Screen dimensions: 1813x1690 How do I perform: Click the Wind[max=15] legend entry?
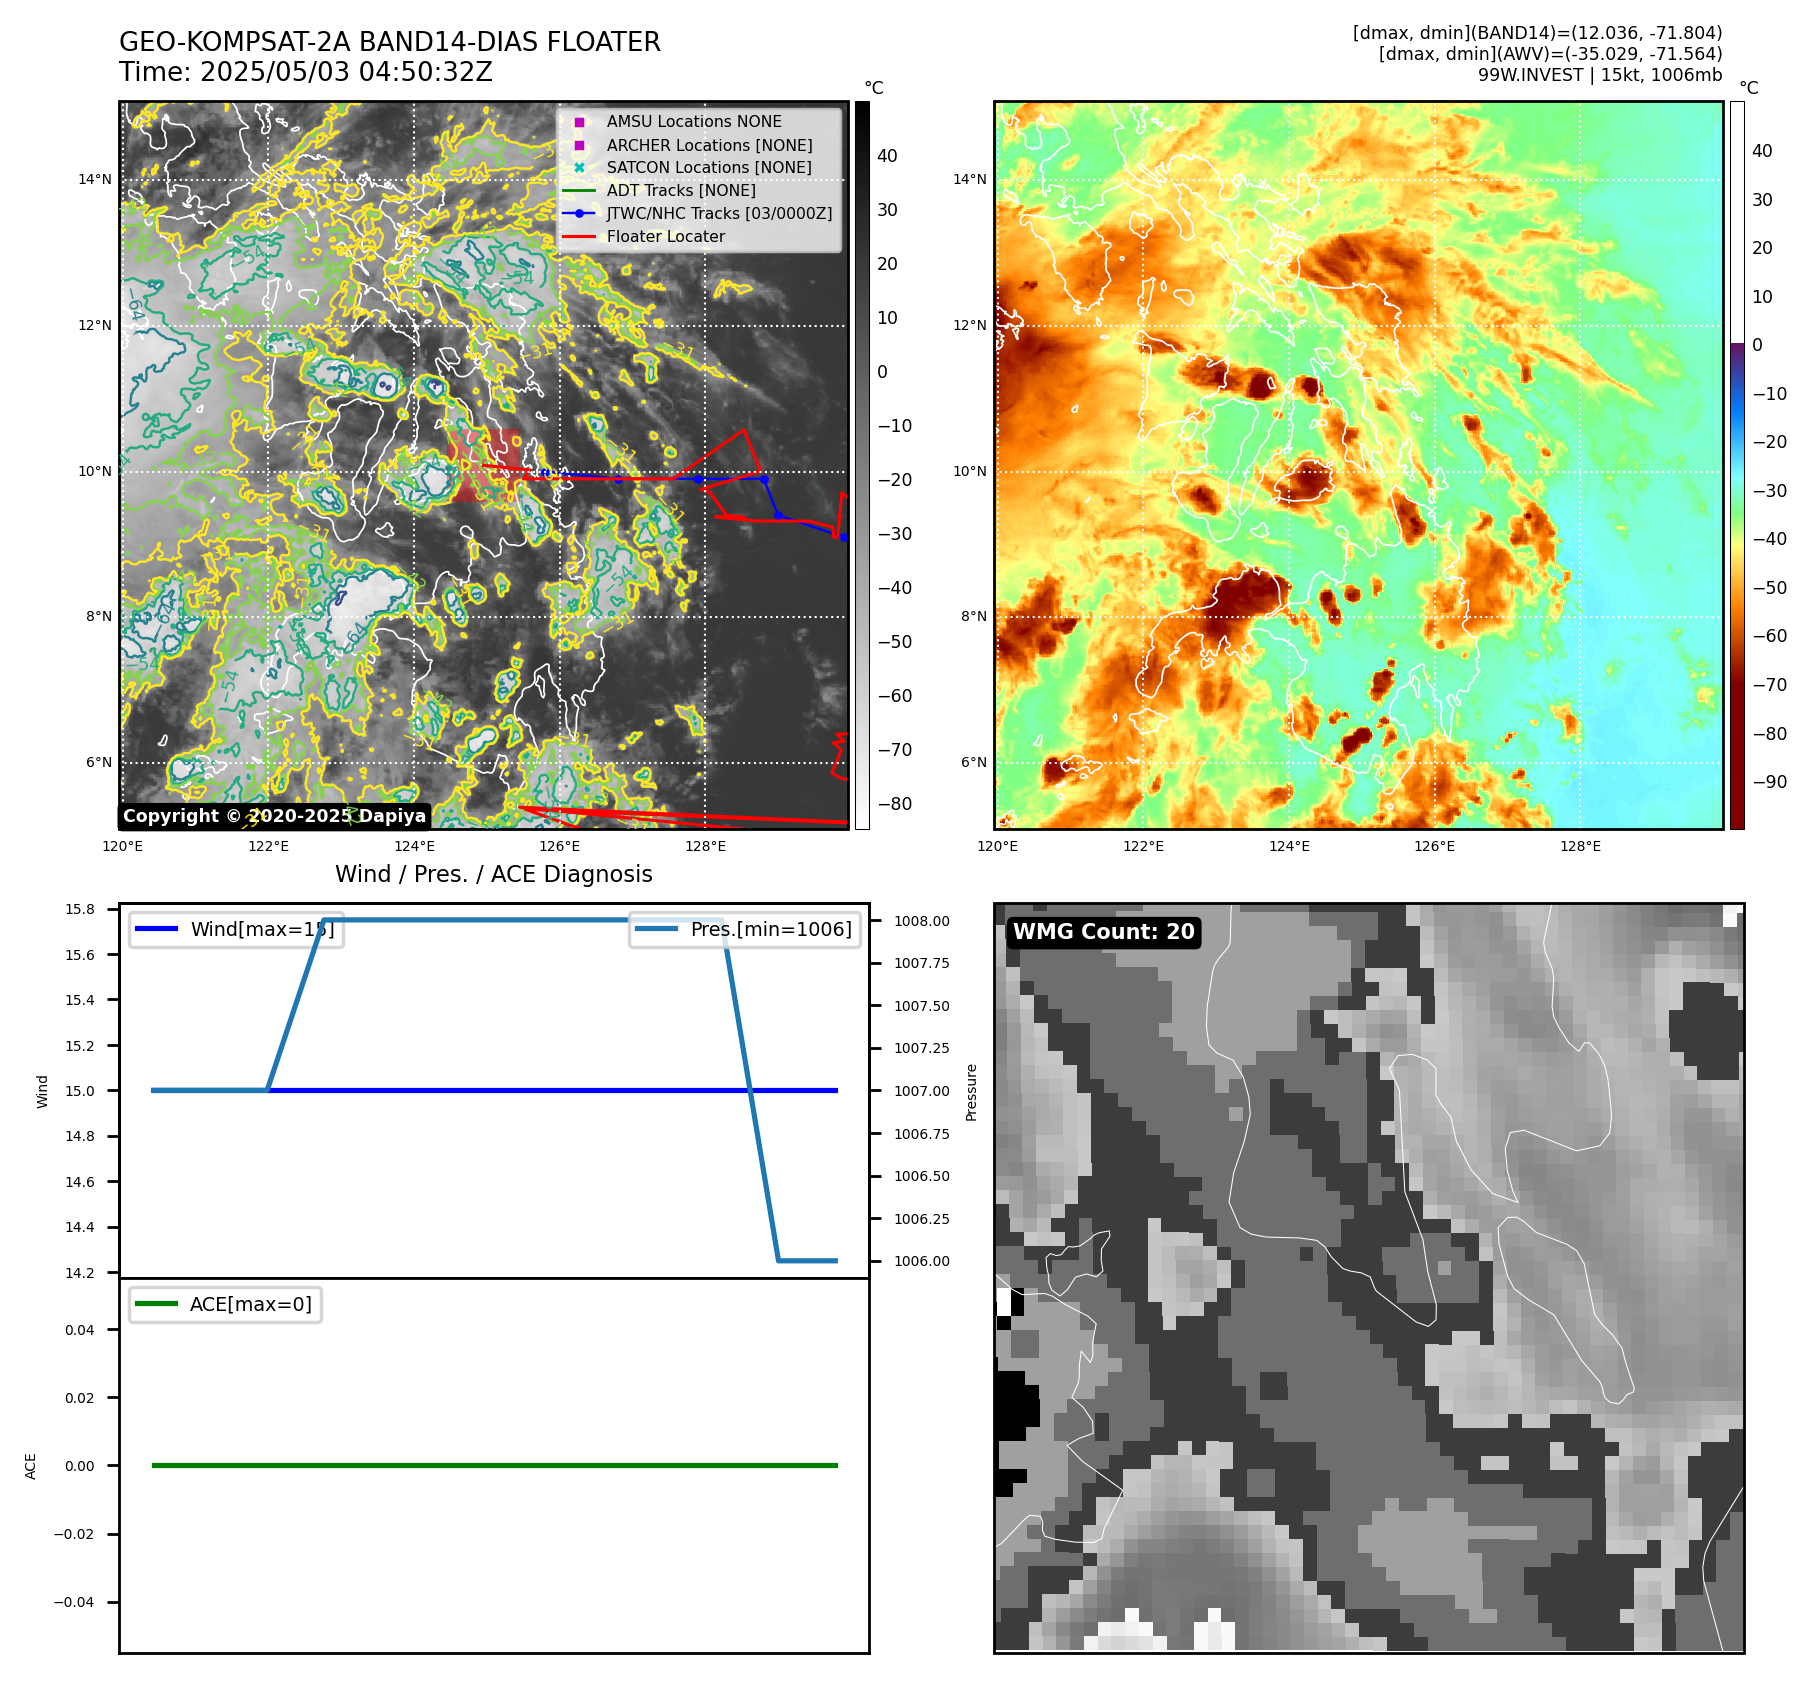tap(237, 930)
